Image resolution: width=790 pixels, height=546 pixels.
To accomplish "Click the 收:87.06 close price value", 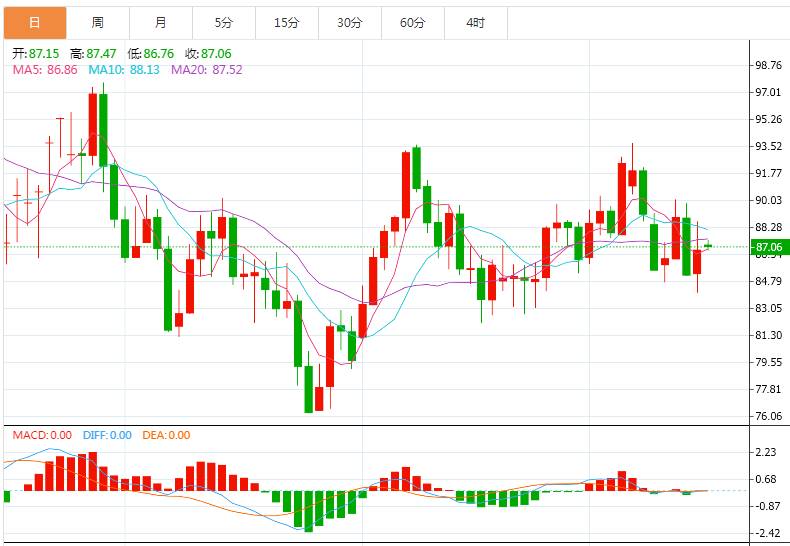I will coord(208,53).
